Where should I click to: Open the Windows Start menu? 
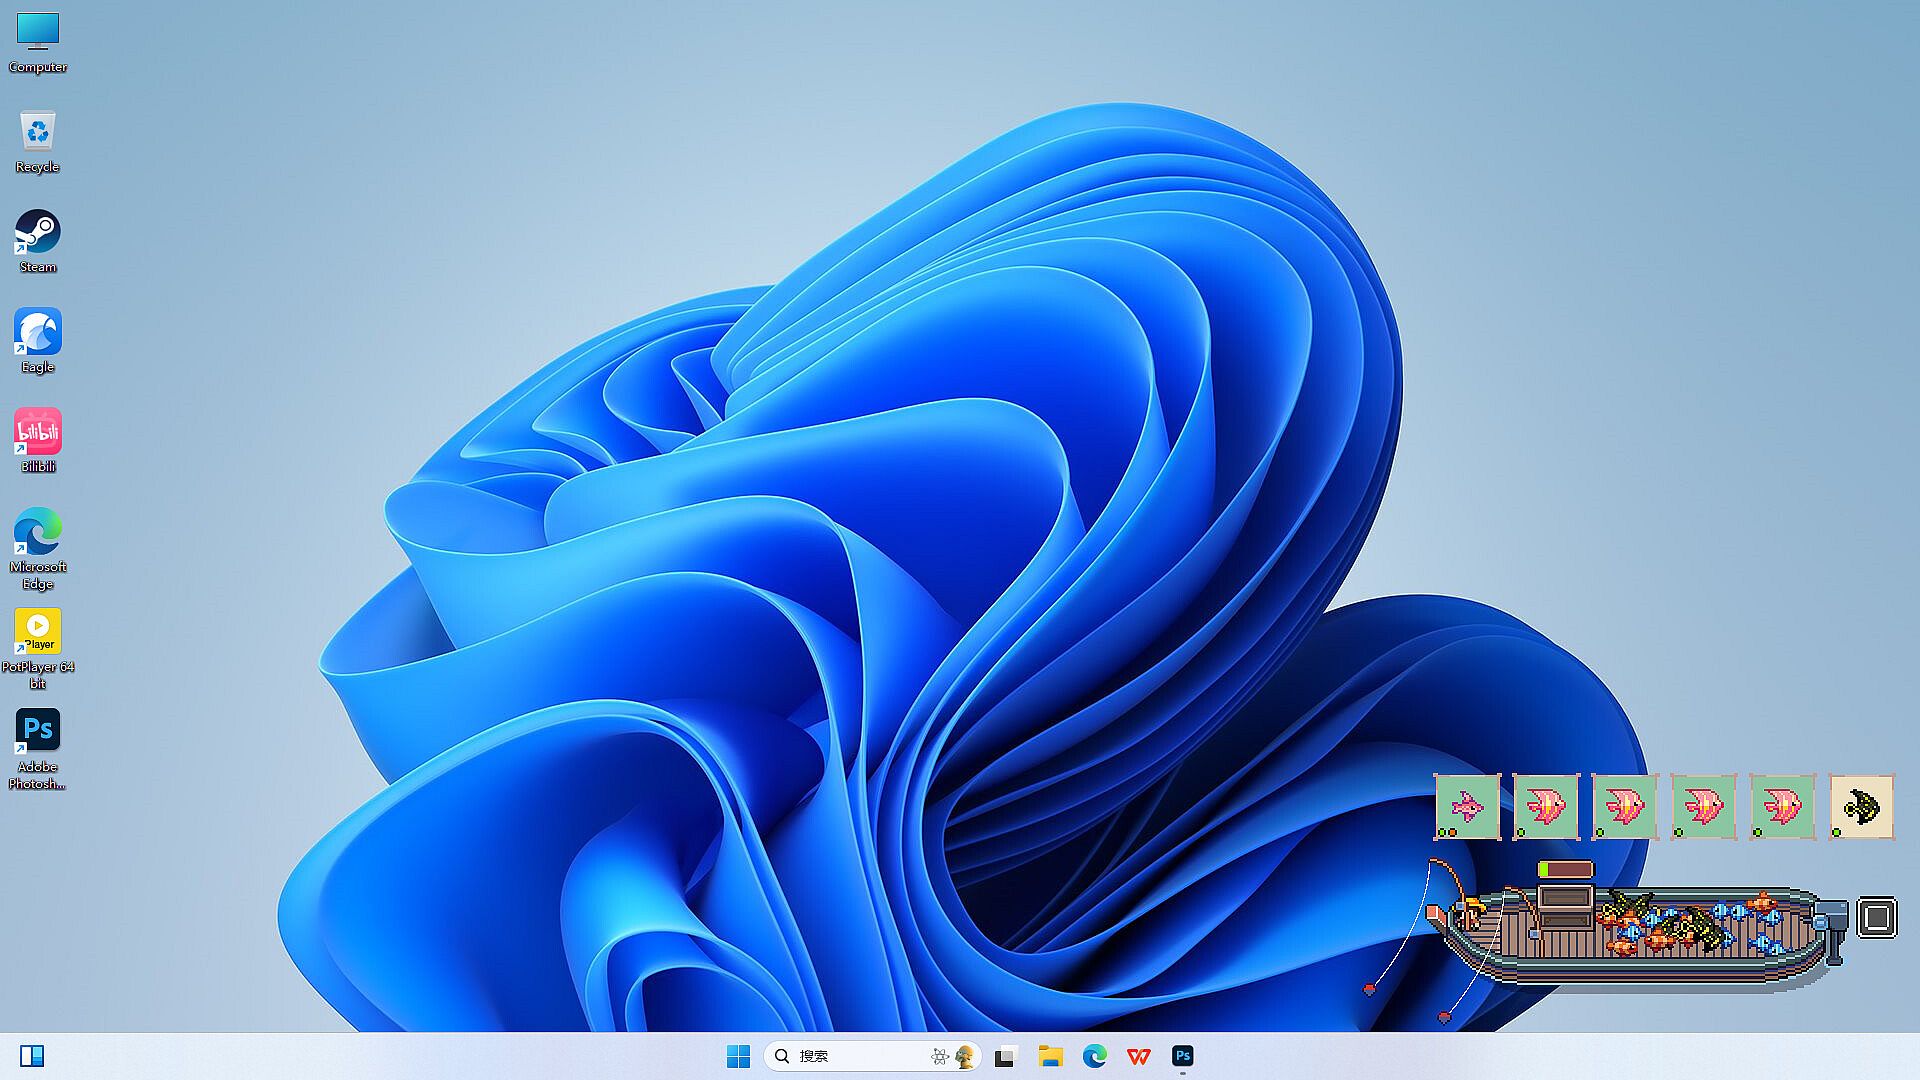click(x=738, y=1056)
